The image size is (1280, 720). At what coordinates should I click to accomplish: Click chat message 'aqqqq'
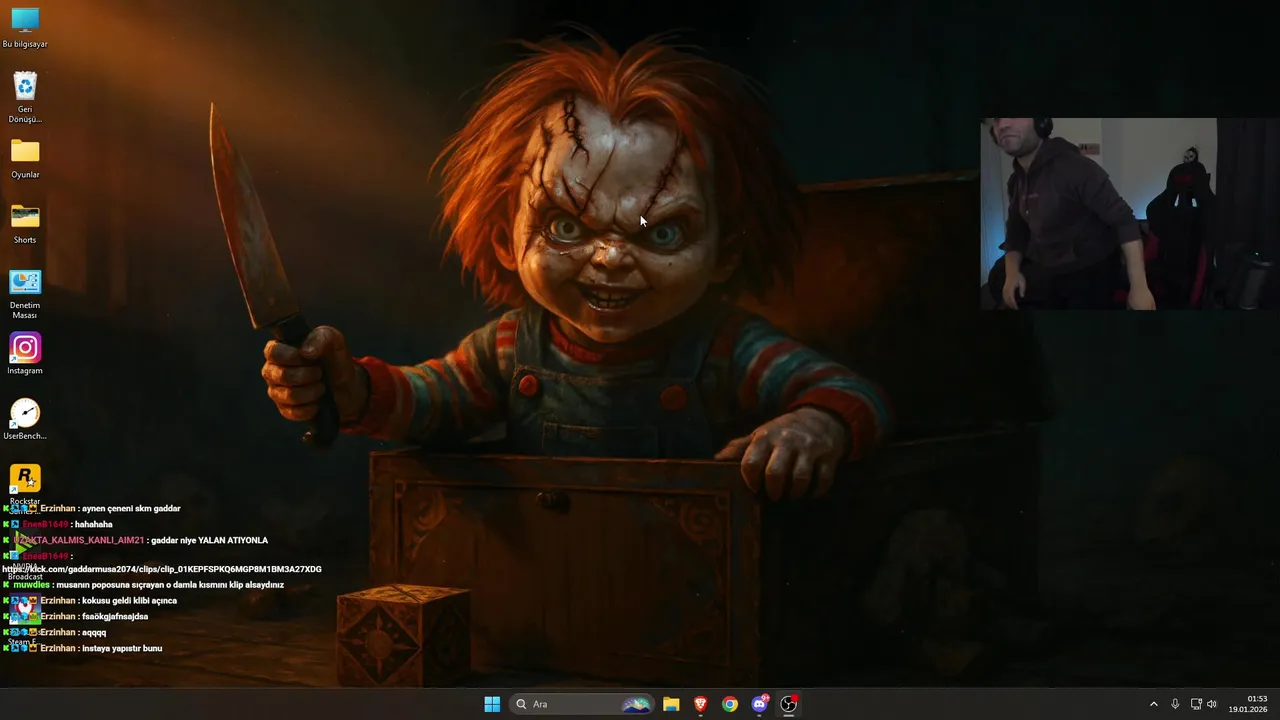coord(94,632)
